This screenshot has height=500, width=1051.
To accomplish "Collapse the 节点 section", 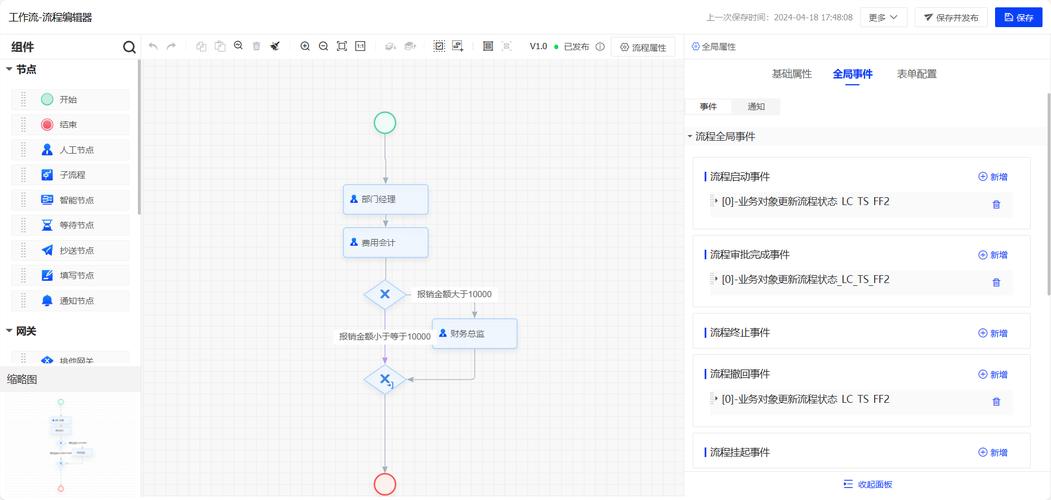I will pyautogui.click(x=9, y=68).
